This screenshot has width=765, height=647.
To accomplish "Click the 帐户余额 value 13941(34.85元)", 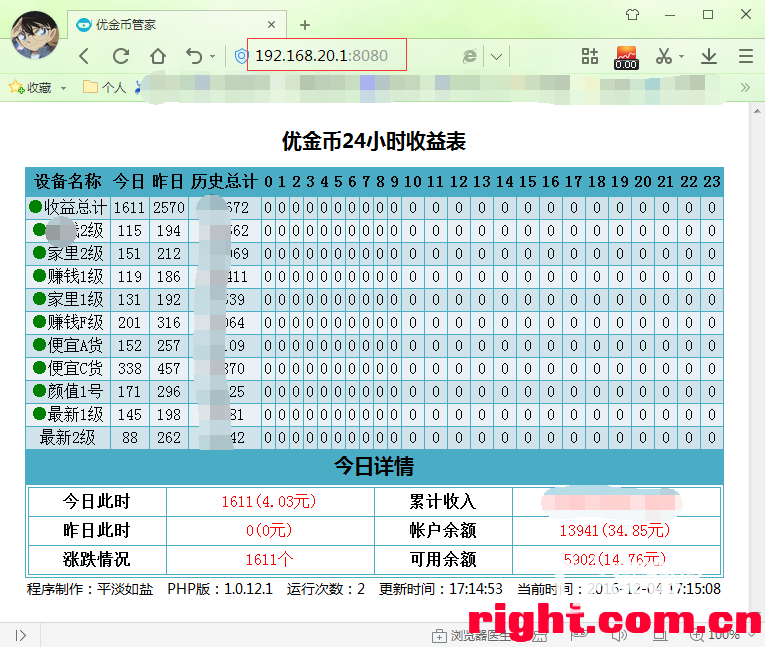I will [615, 530].
